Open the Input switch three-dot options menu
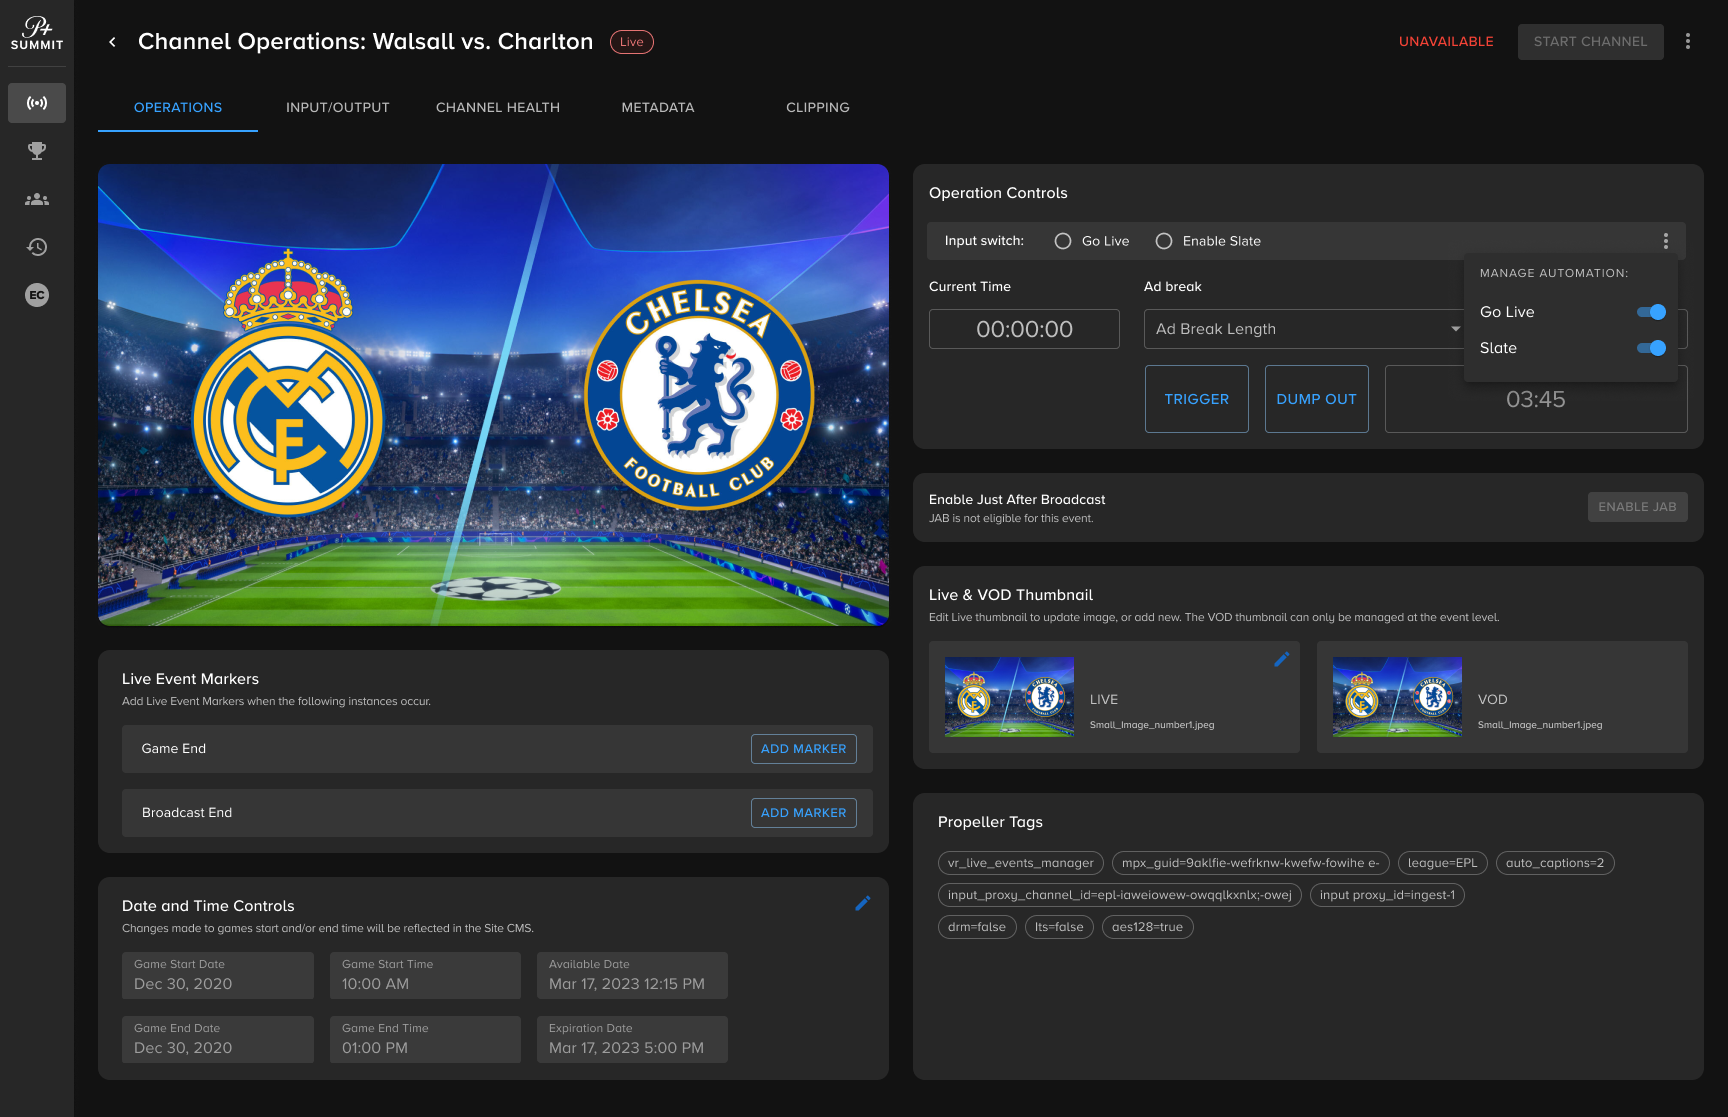 point(1666,241)
